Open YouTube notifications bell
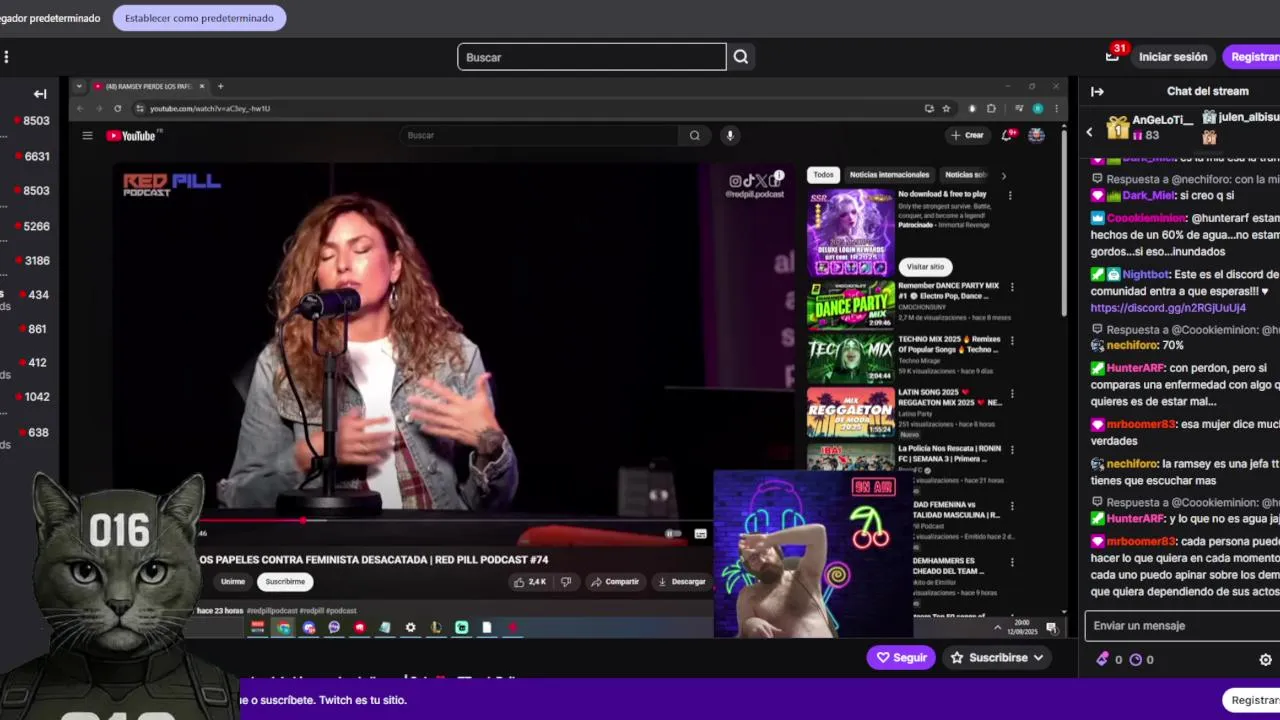 pos(1006,135)
